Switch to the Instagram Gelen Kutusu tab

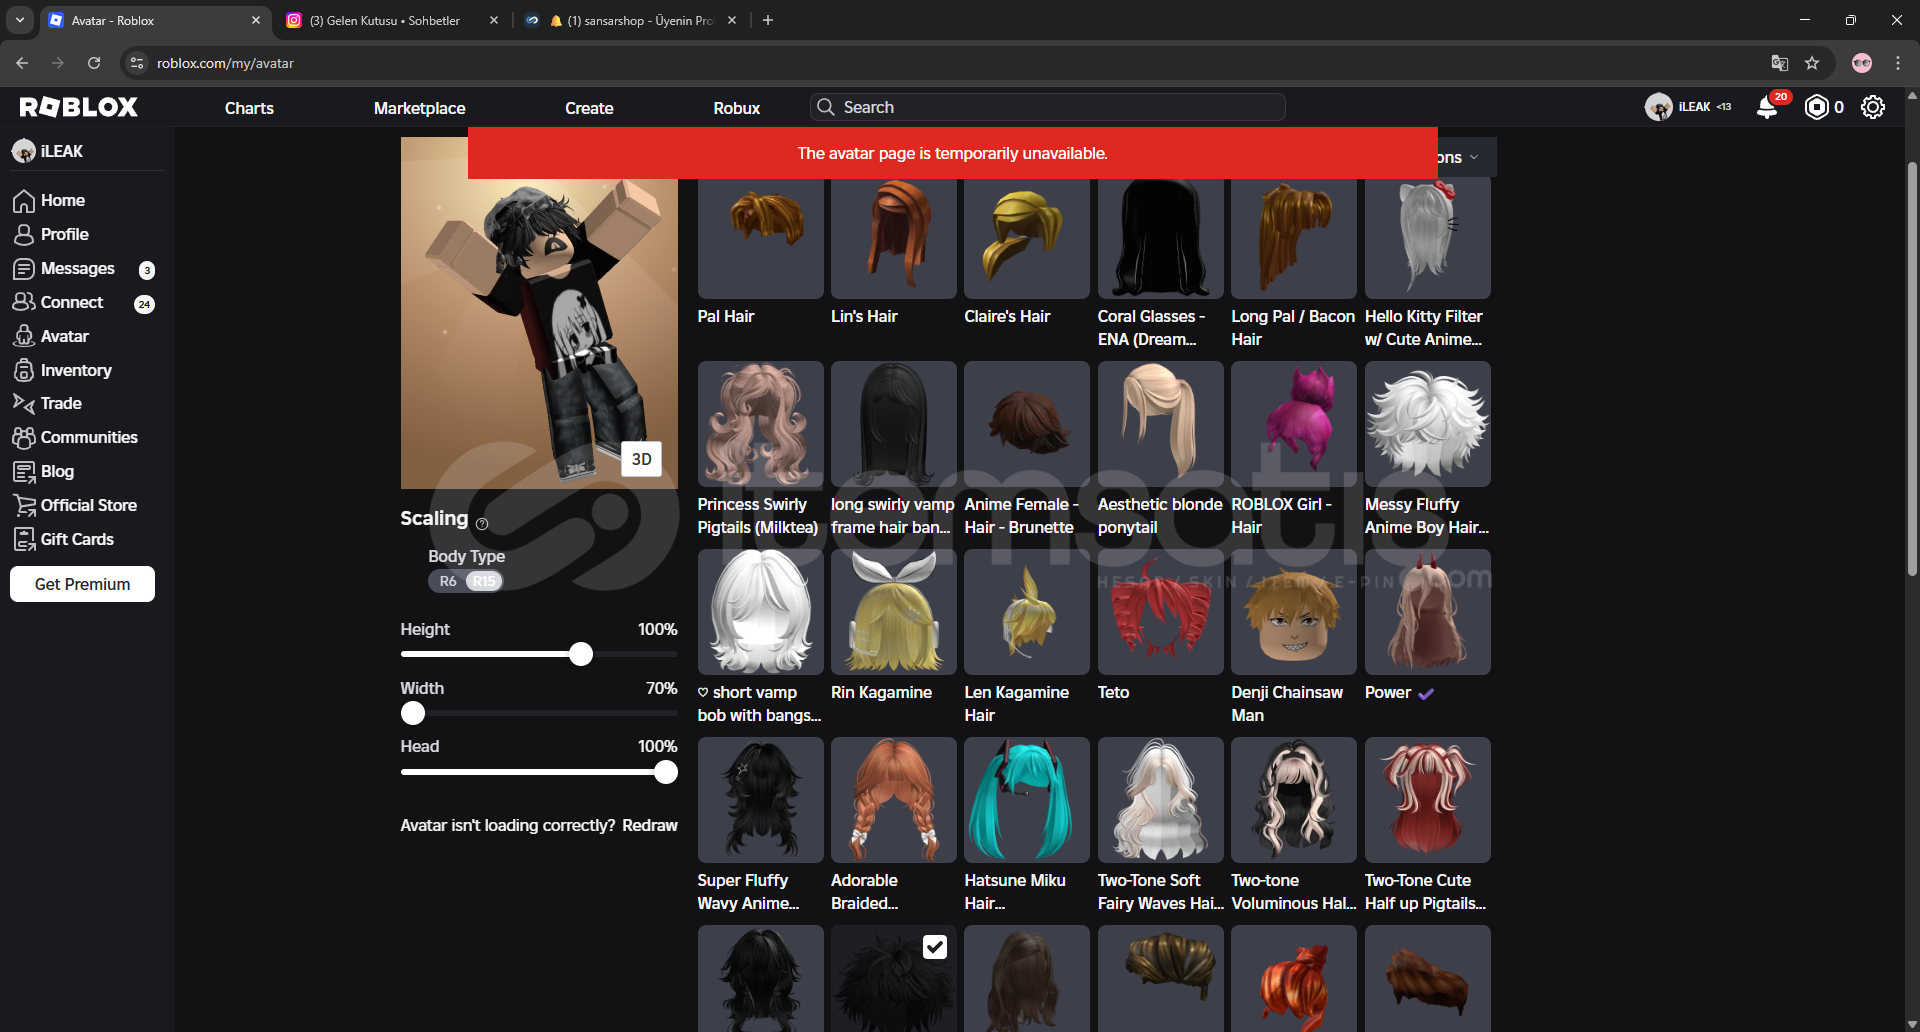click(x=384, y=20)
